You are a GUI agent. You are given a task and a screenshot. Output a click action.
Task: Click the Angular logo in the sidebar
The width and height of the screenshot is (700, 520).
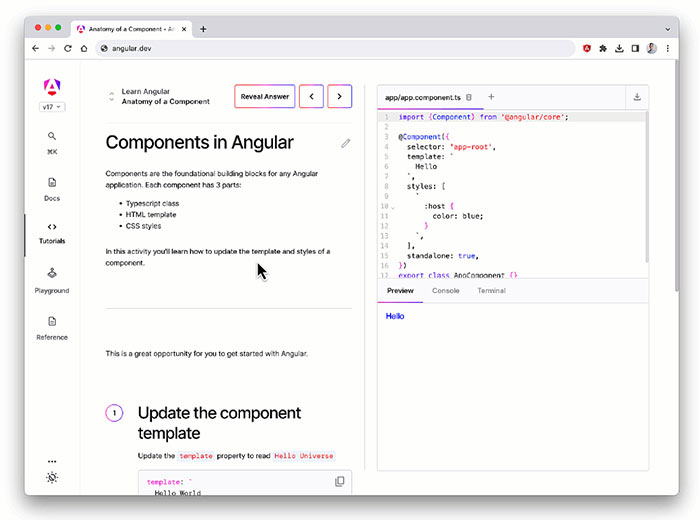click(52, 87)
